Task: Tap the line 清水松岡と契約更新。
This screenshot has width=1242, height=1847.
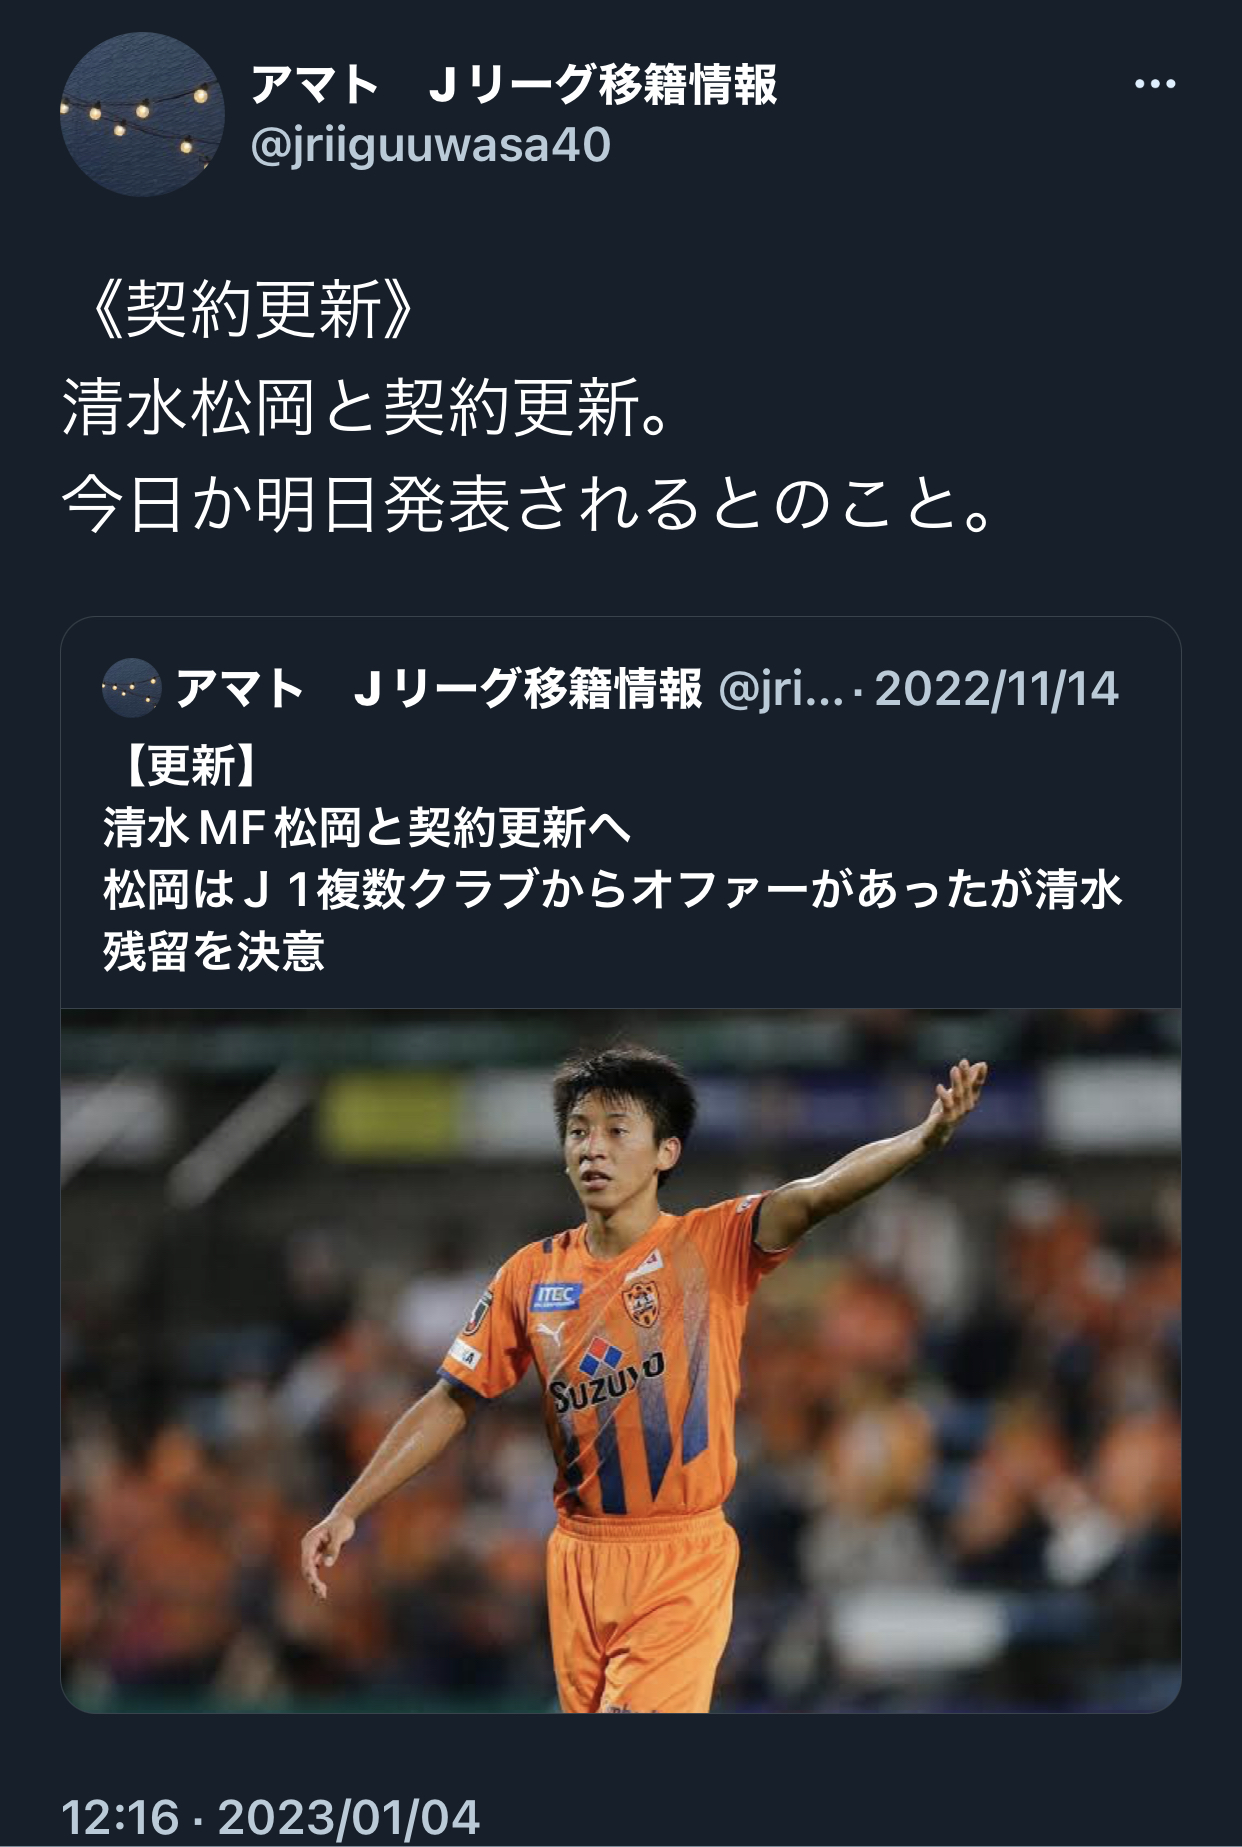Action: pos(366,407)
